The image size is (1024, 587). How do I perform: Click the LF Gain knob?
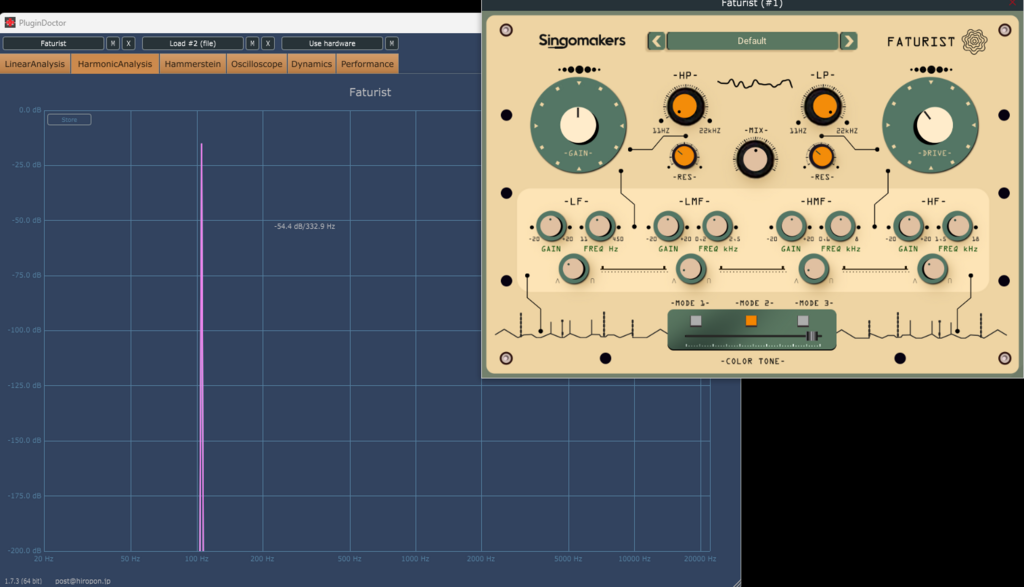tap(551, 227)
